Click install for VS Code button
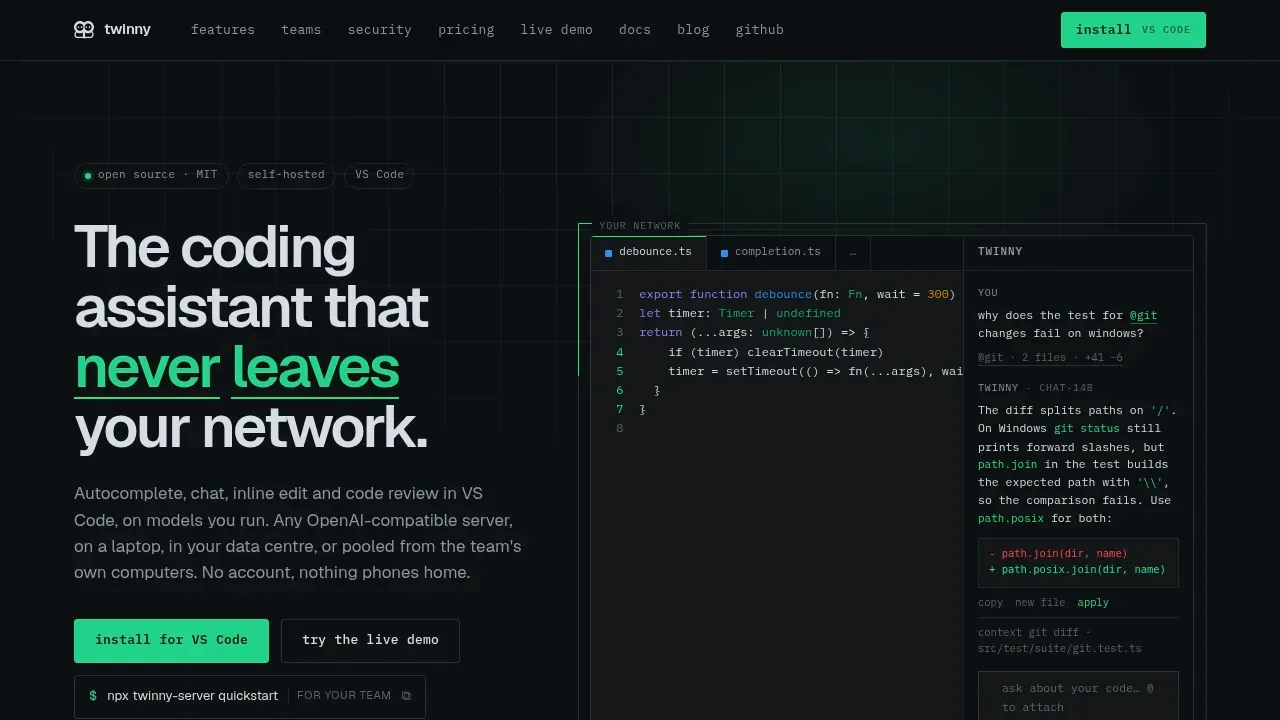Image resolution: width=1280 pixels, height=720 pixels. pyautogui.click(x=171, y=641)
